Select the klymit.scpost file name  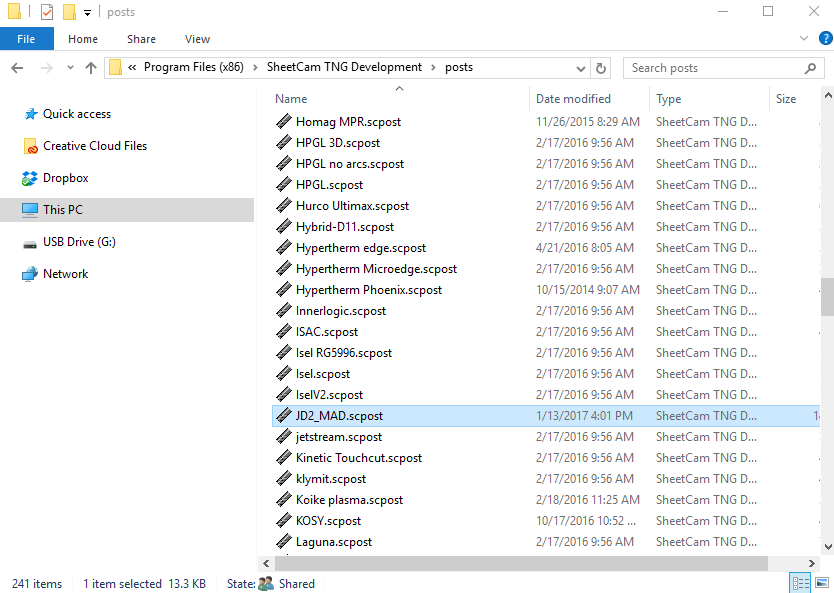tap(331, 479)
